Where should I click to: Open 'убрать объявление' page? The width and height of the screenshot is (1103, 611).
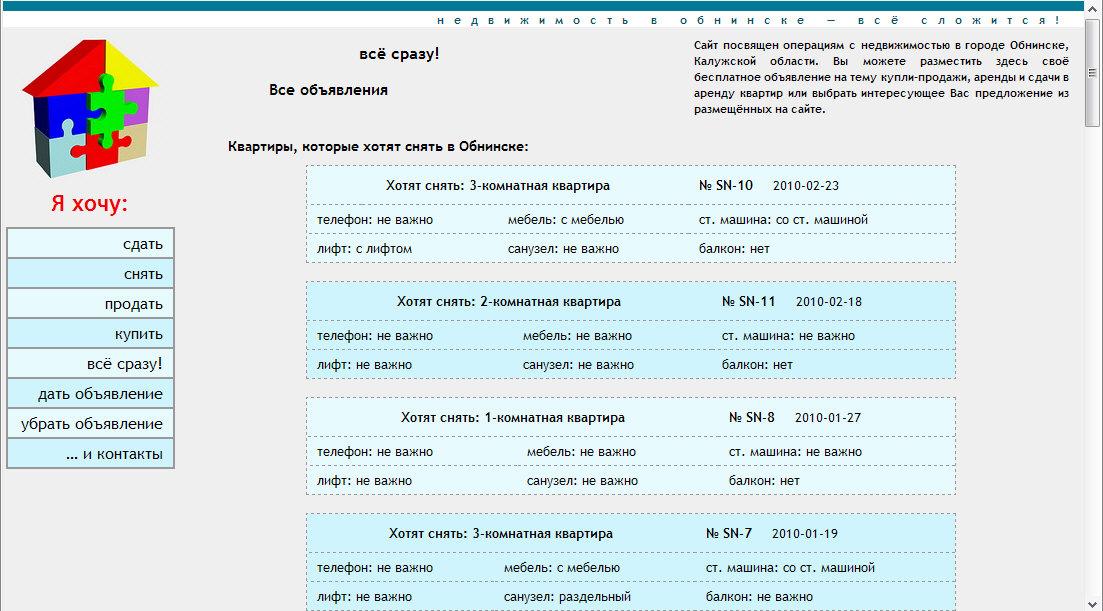tap(90, 424)
